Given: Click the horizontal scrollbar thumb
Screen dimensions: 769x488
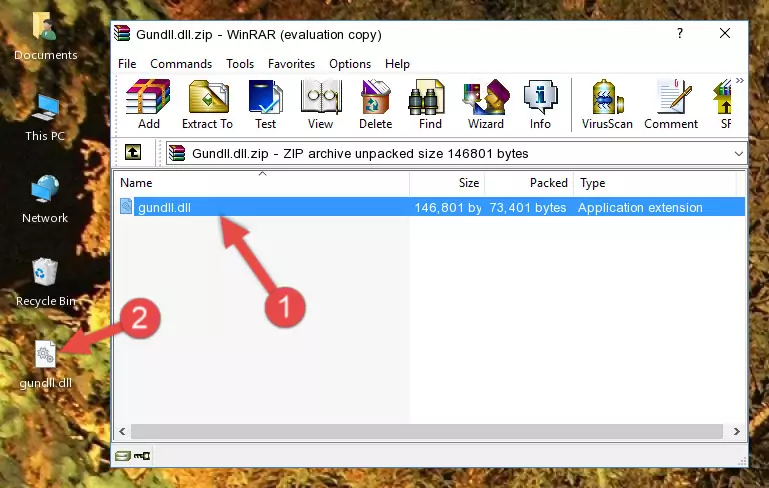Looking at the screenshot, I should (427, 432).
